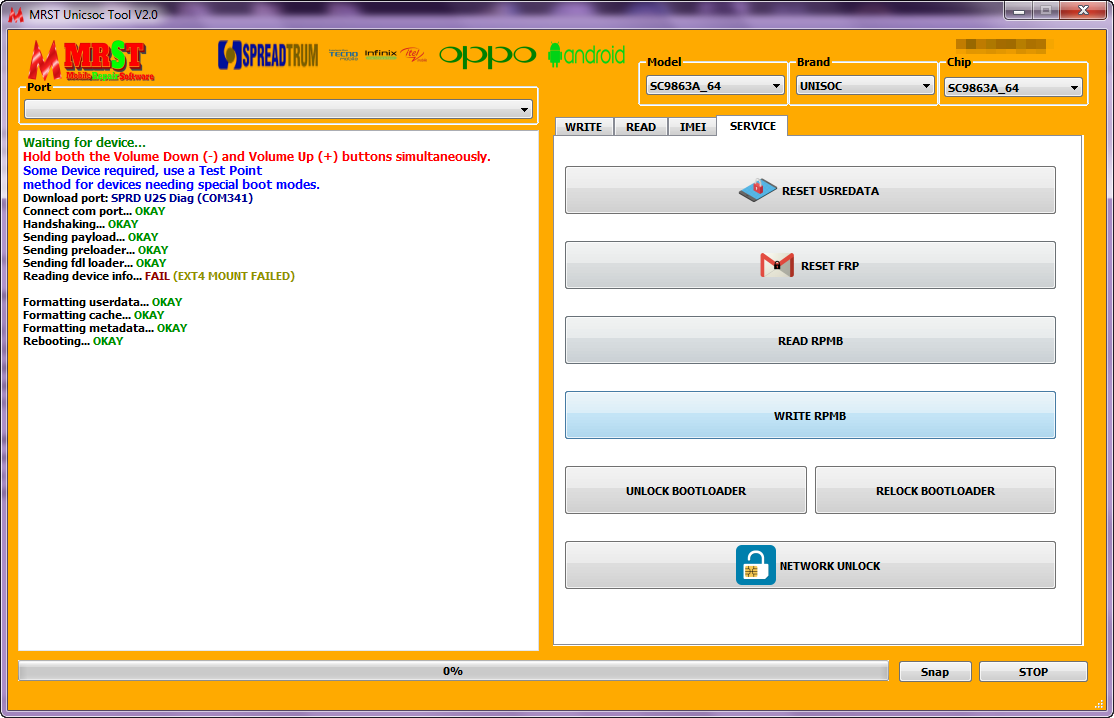Image resolution: width=1114 pixels, height=718 pixels.
Task: Select the SERVICE tab
Action: click(x=752, y=126)
